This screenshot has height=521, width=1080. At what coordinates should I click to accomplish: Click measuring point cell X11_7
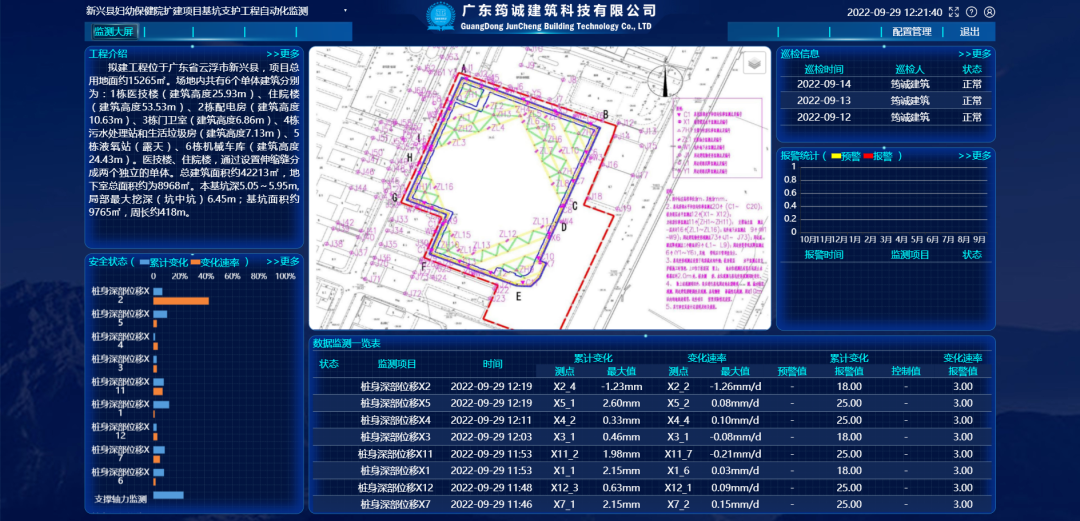pyautogui.click(x=678, y=453)
